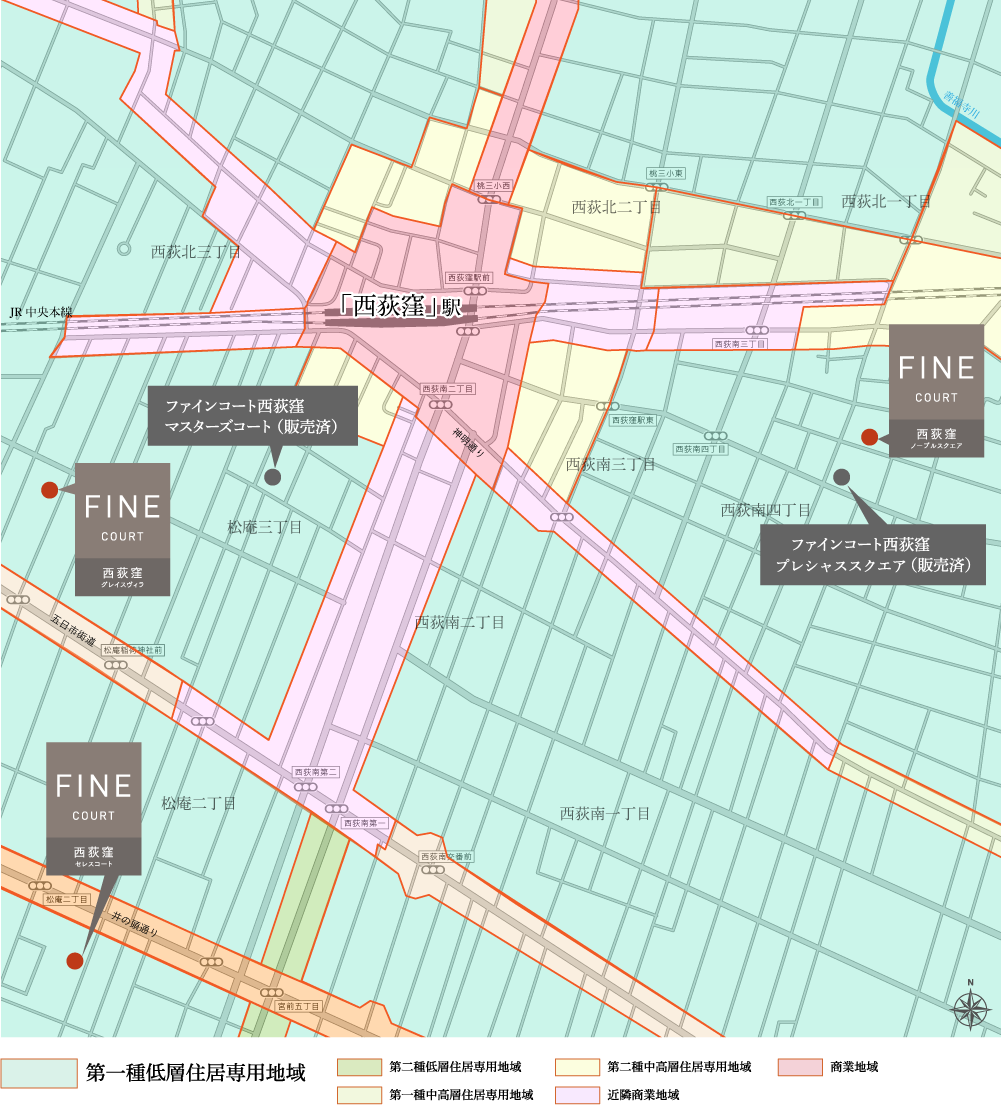Click the lavender purple legend swatch

pyautogui.click(x=578, y=1095)
